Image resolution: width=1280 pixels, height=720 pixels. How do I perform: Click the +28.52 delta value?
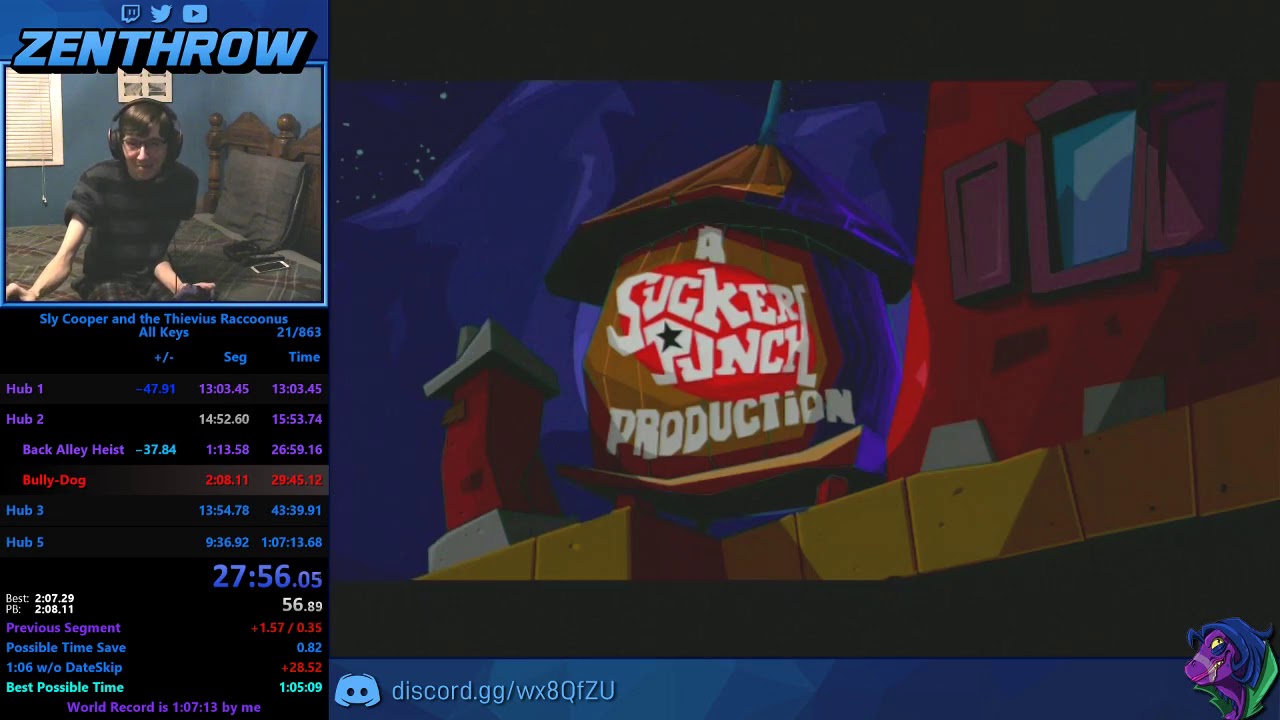(x=301, y=668)
